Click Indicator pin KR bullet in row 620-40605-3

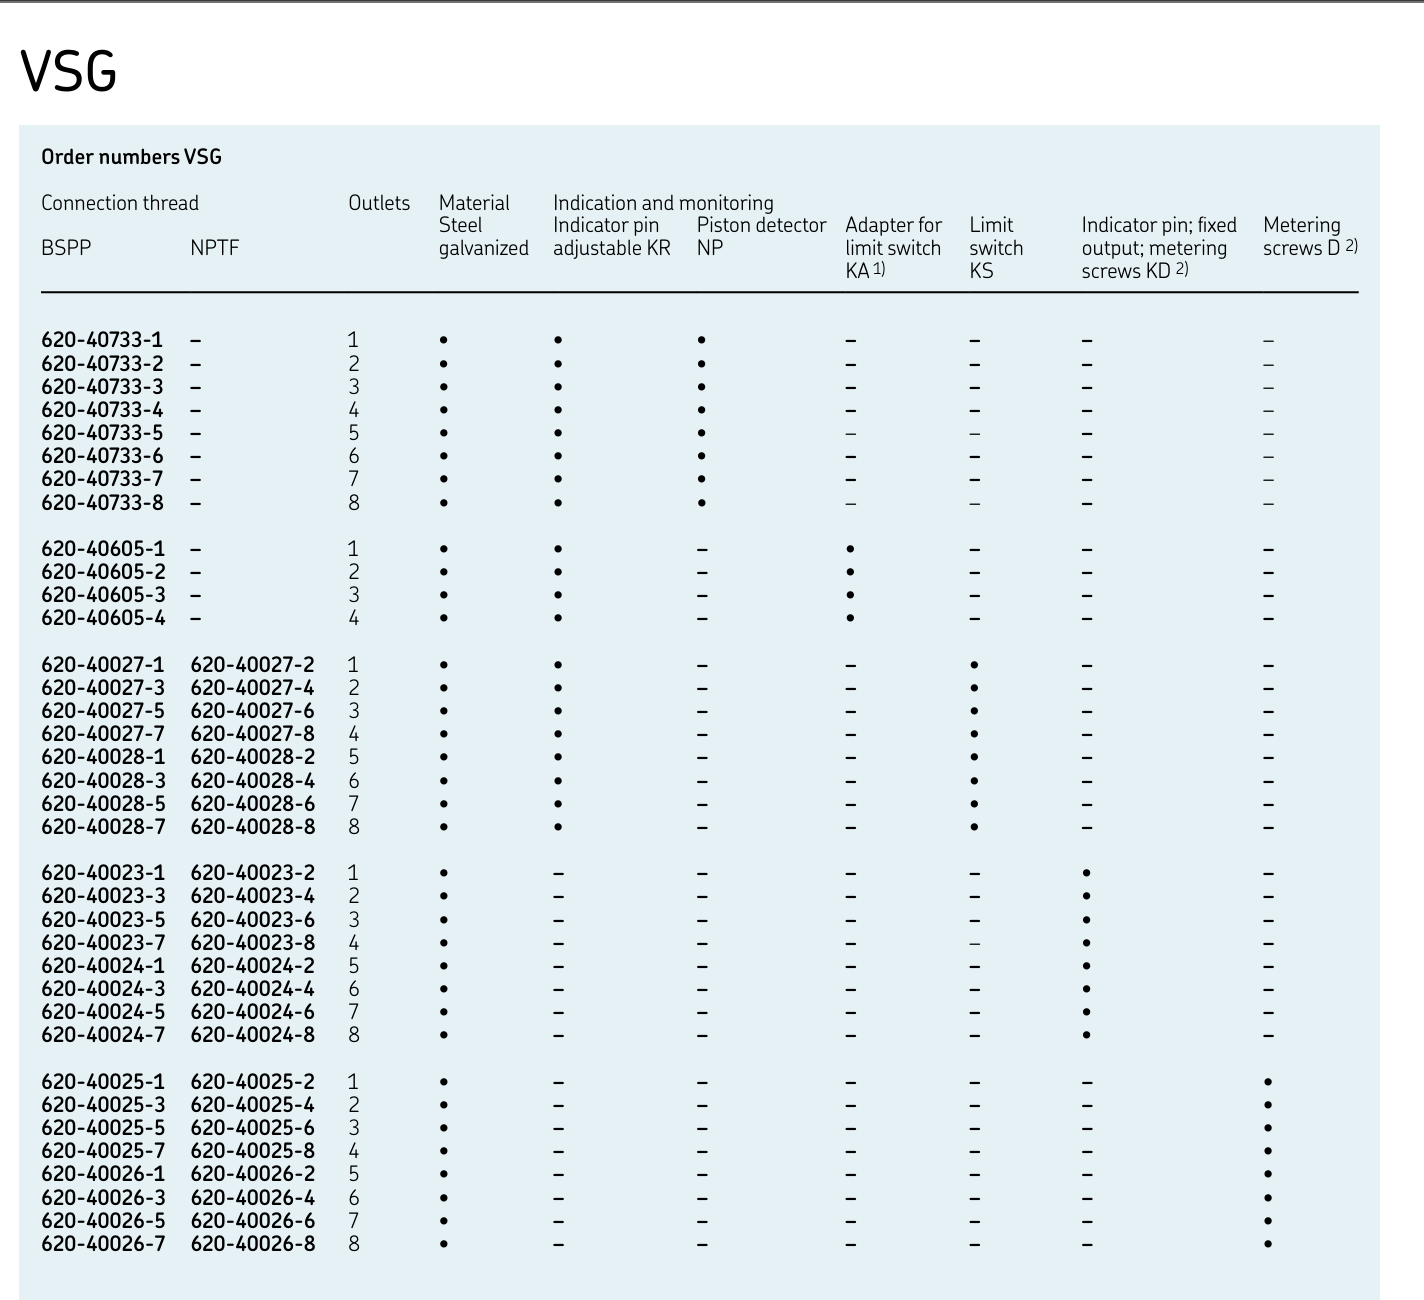(x=558, y=596)
